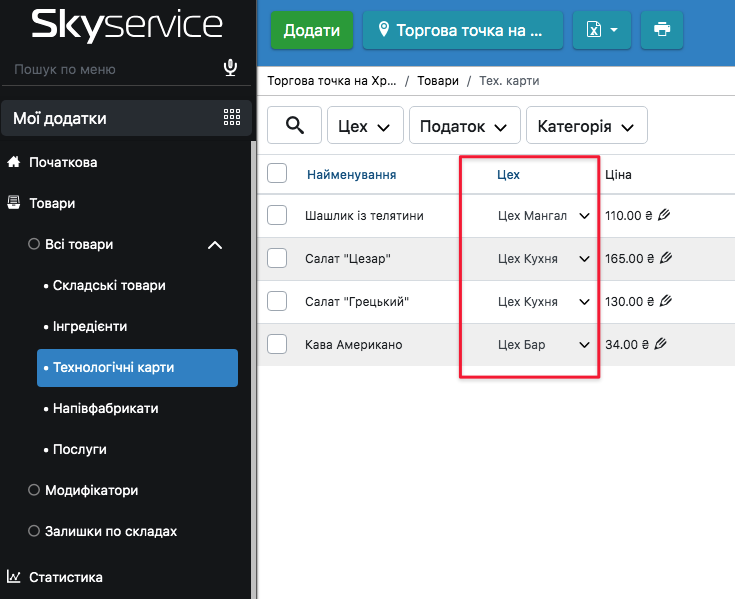Click the magnifying glass search button

[295, 125]
